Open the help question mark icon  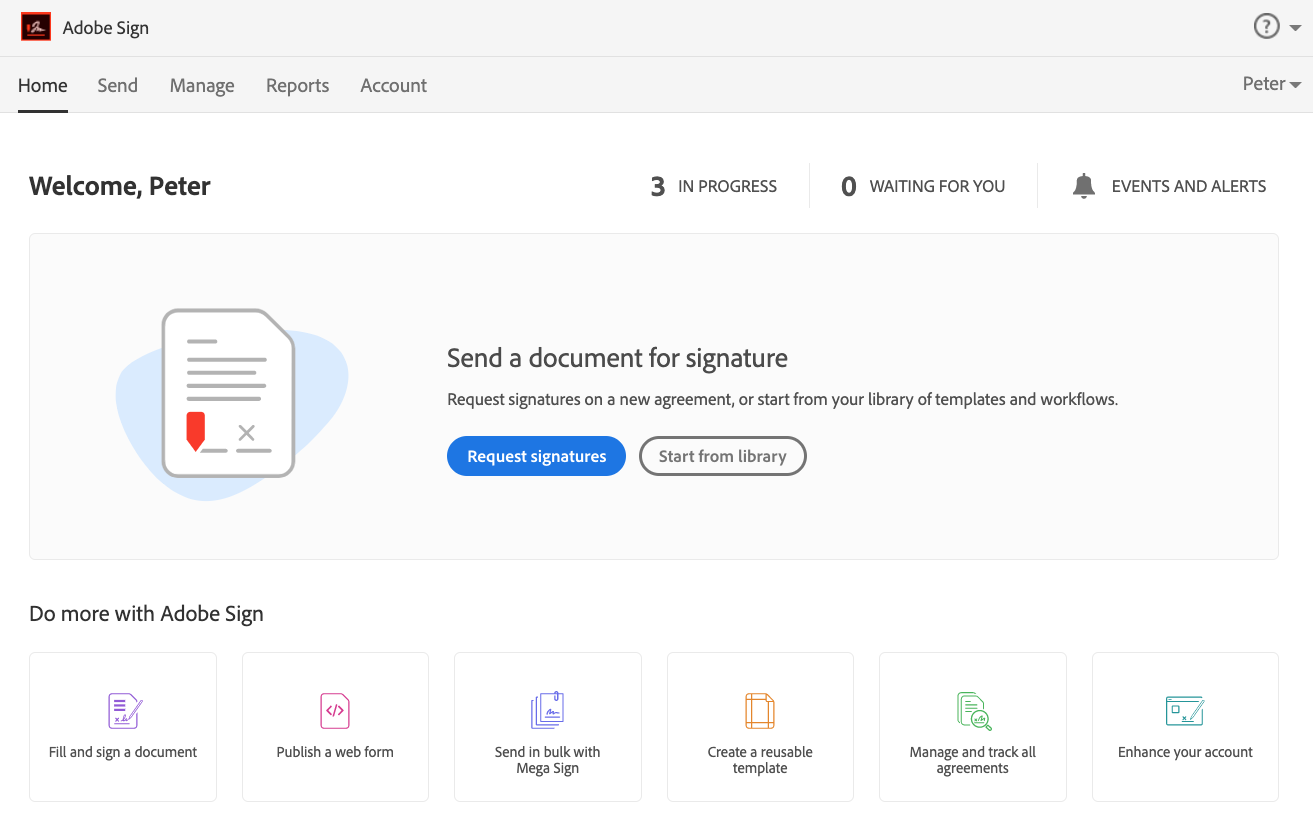point(1266,27)
